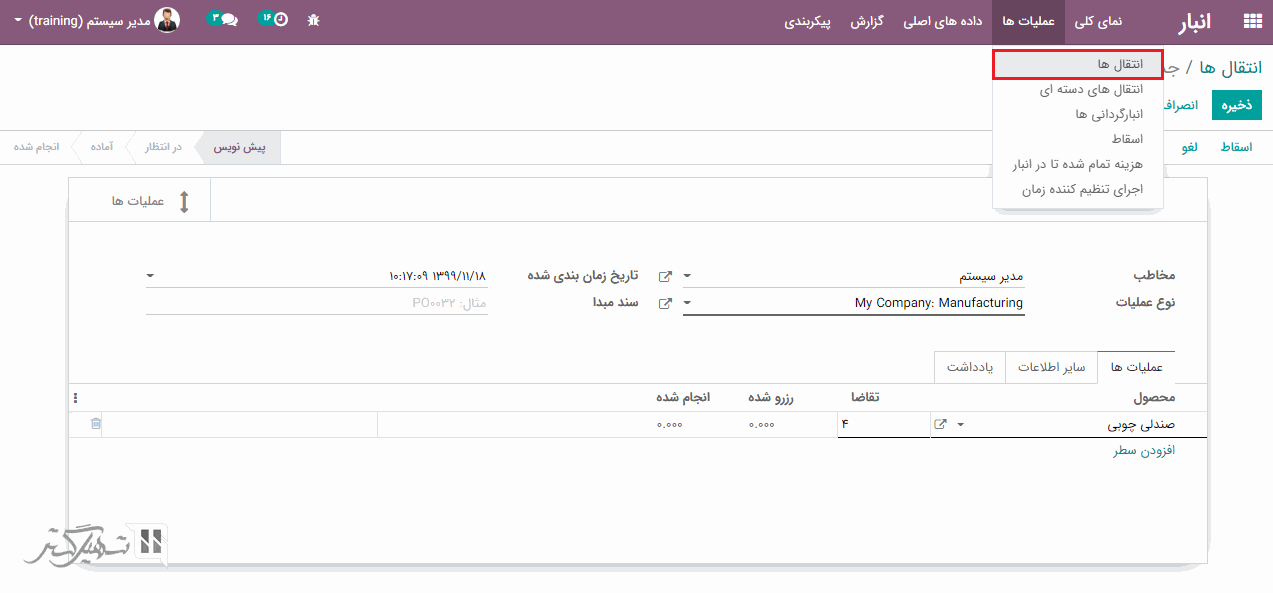Open the داده های اصلی menu

(942, 21)
